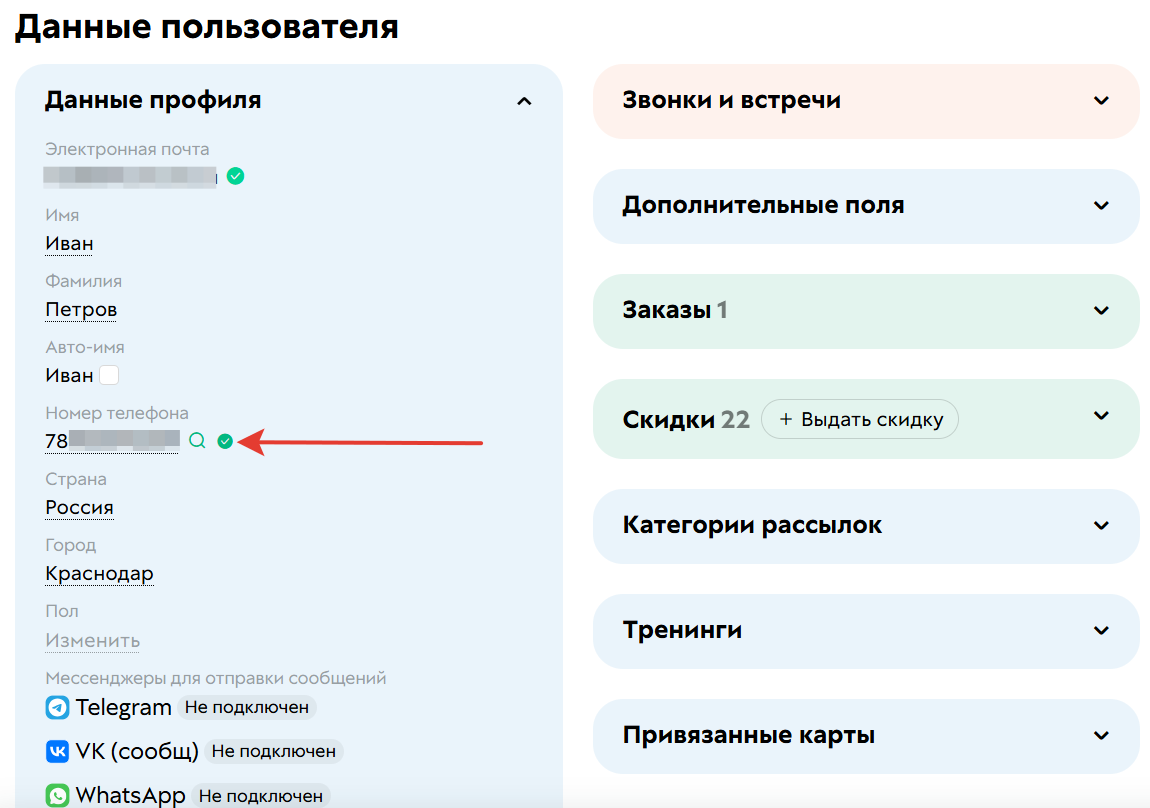Image resolution: width=1150 pixels, height=808 pixels.
Task: Expand the Тренинги section
Action: (1101, 631)
